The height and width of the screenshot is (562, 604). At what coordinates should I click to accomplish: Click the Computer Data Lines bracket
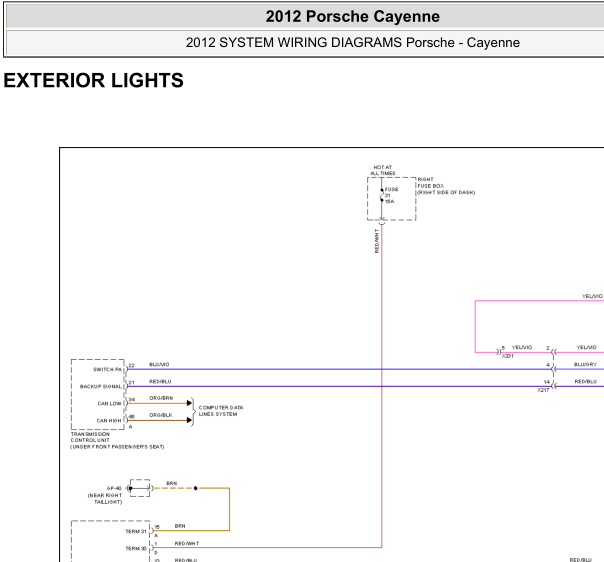pos(193,412)
